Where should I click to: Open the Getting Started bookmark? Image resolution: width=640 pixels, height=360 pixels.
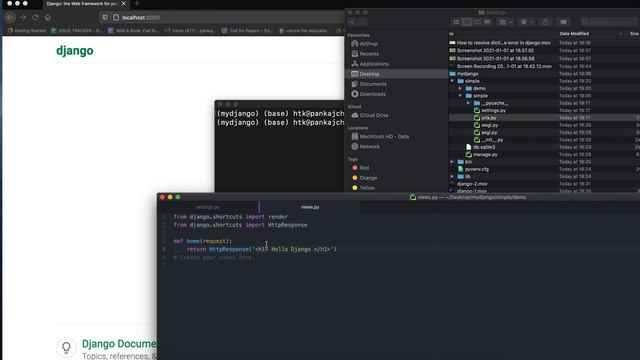click(x=27, y=31)
